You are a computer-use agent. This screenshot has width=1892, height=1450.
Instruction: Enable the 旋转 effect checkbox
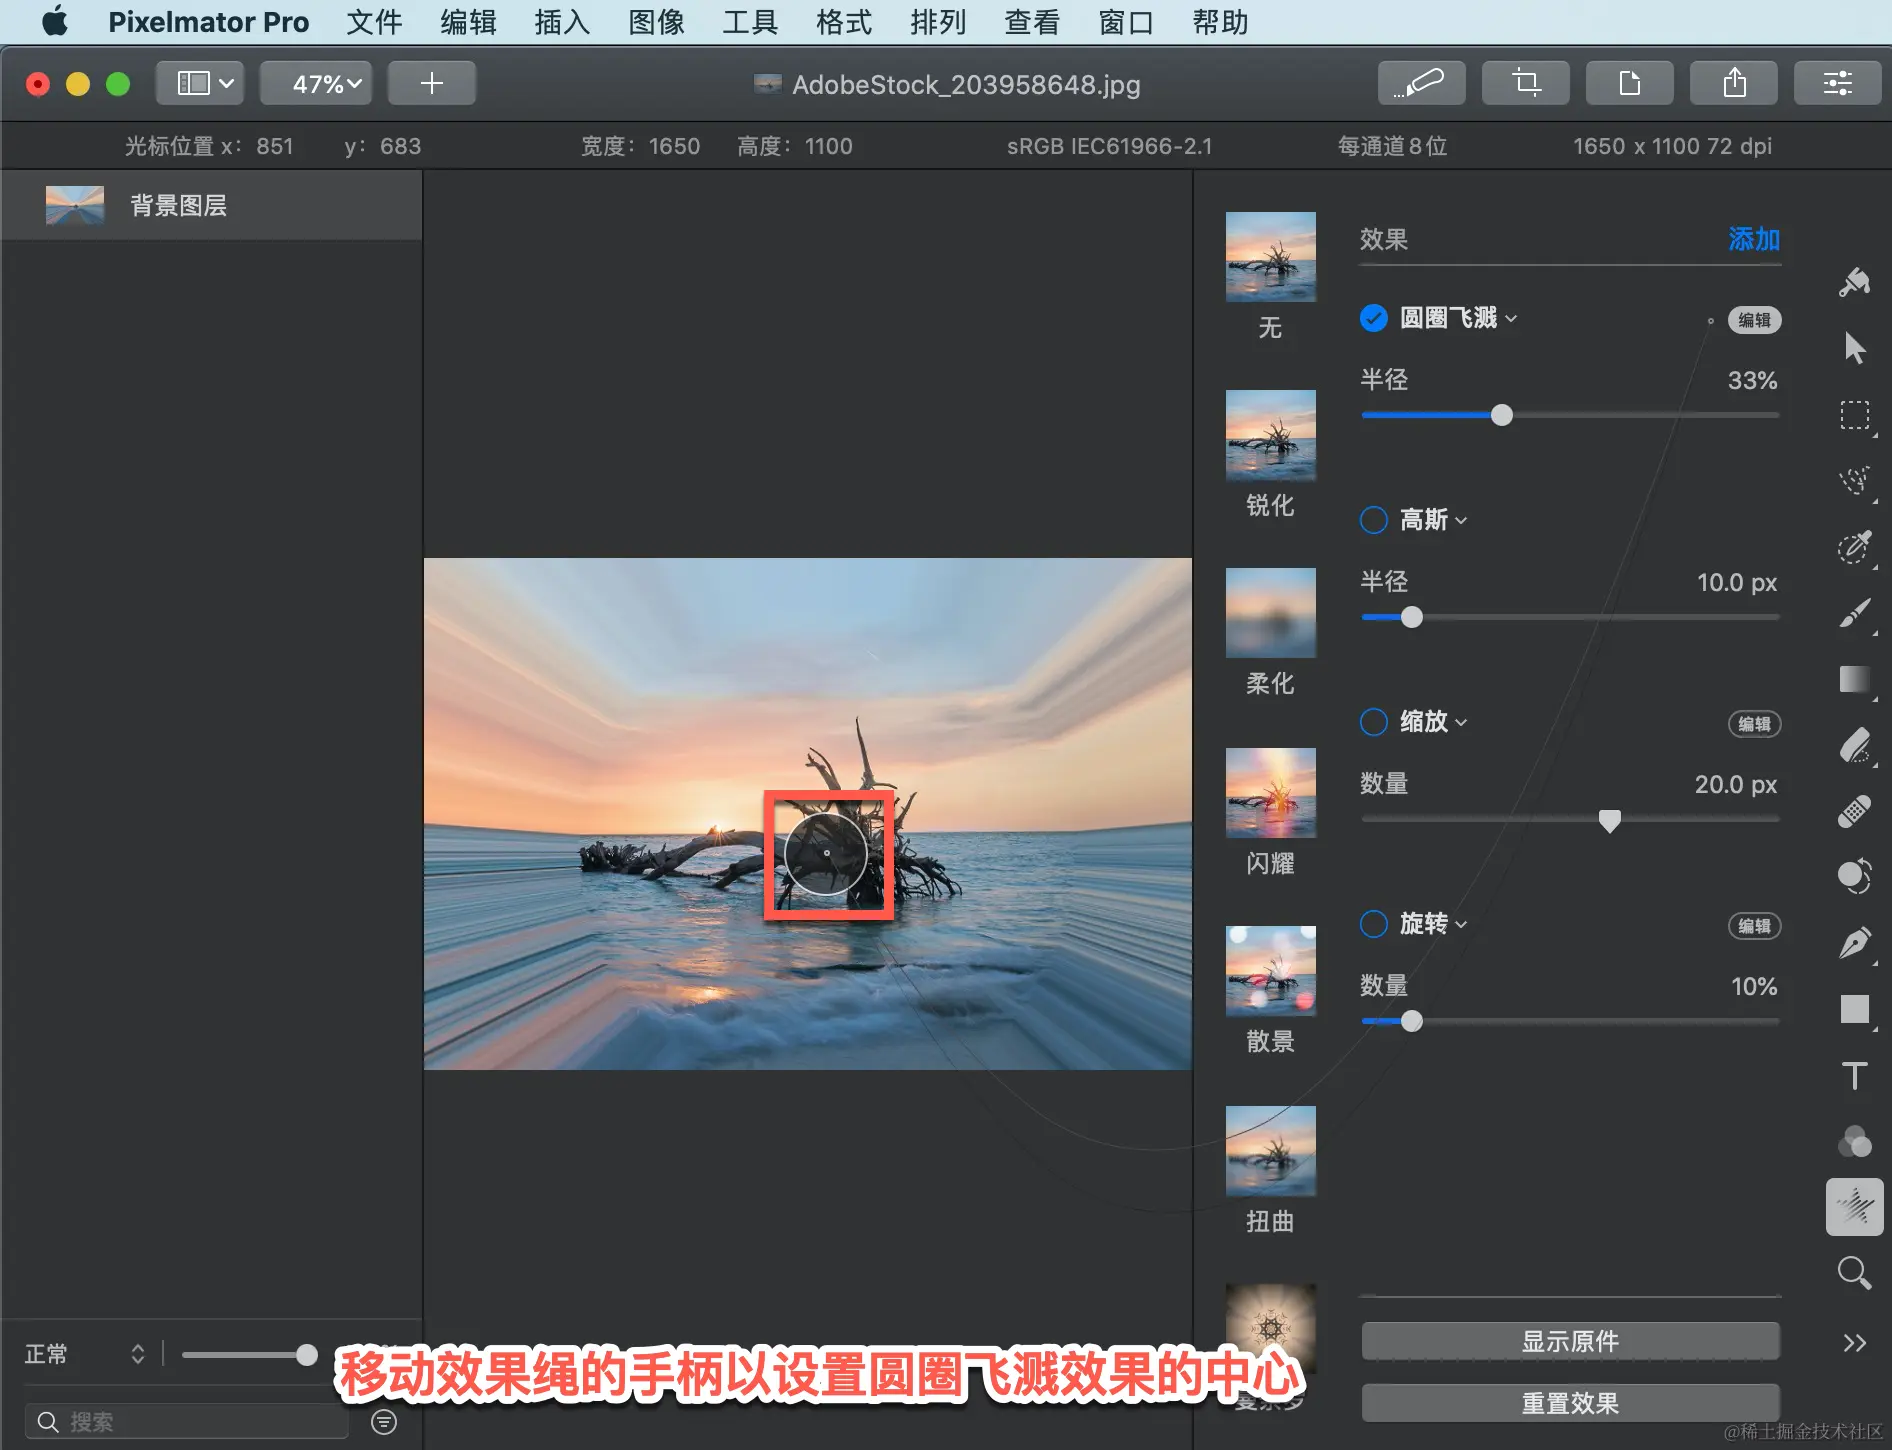(x=1374, y=924)
